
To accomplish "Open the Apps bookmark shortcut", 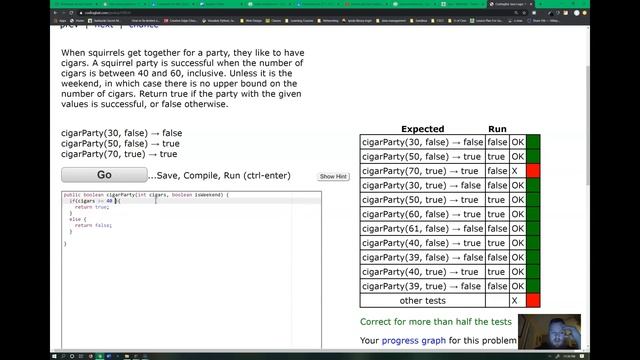I will click(60, 20).
